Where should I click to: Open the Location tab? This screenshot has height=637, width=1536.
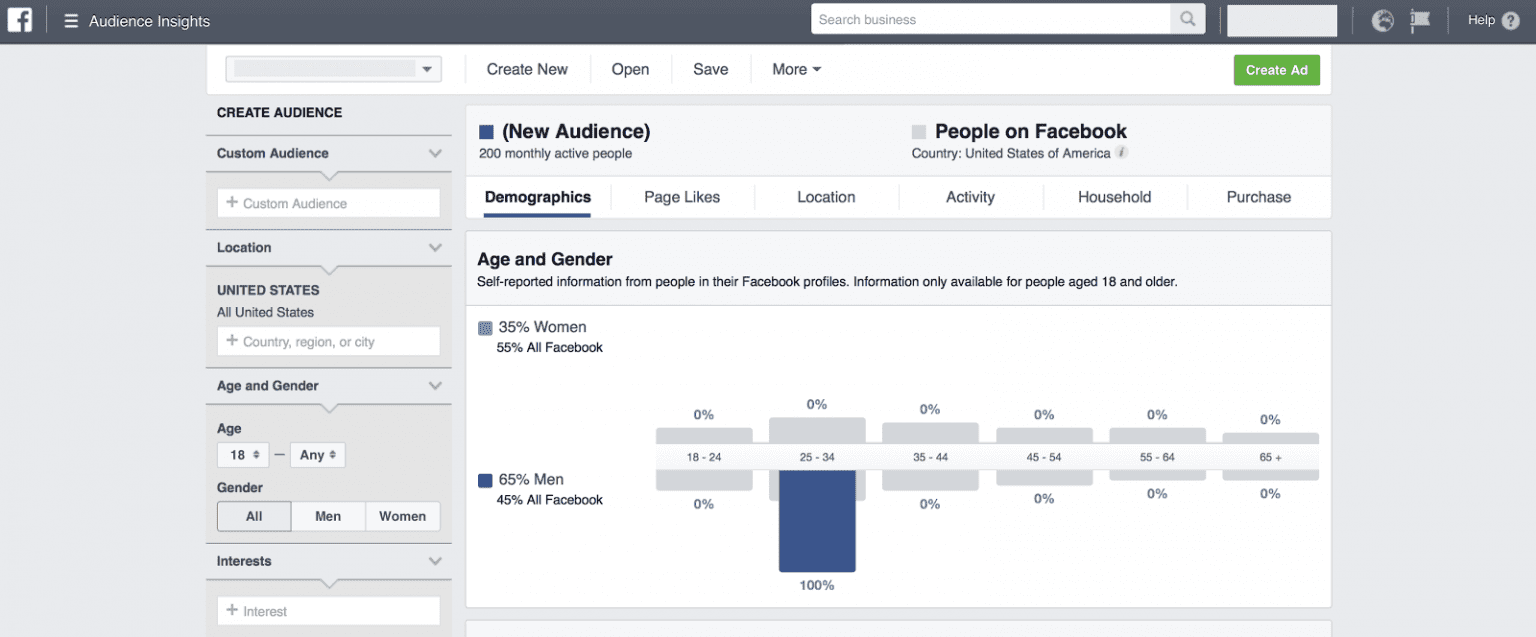[826, 197]
